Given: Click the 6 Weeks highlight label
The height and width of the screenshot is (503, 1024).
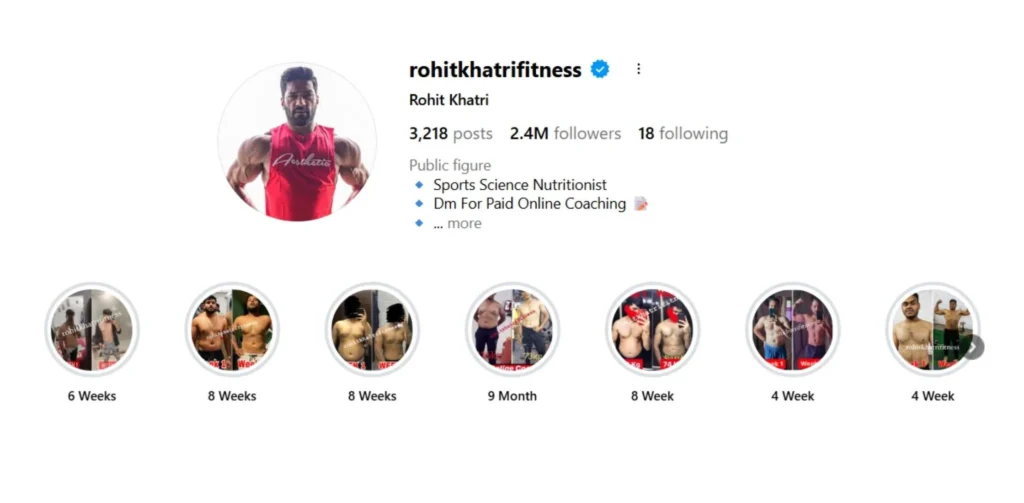Looking at the screenshot, I should pos(92,396).
